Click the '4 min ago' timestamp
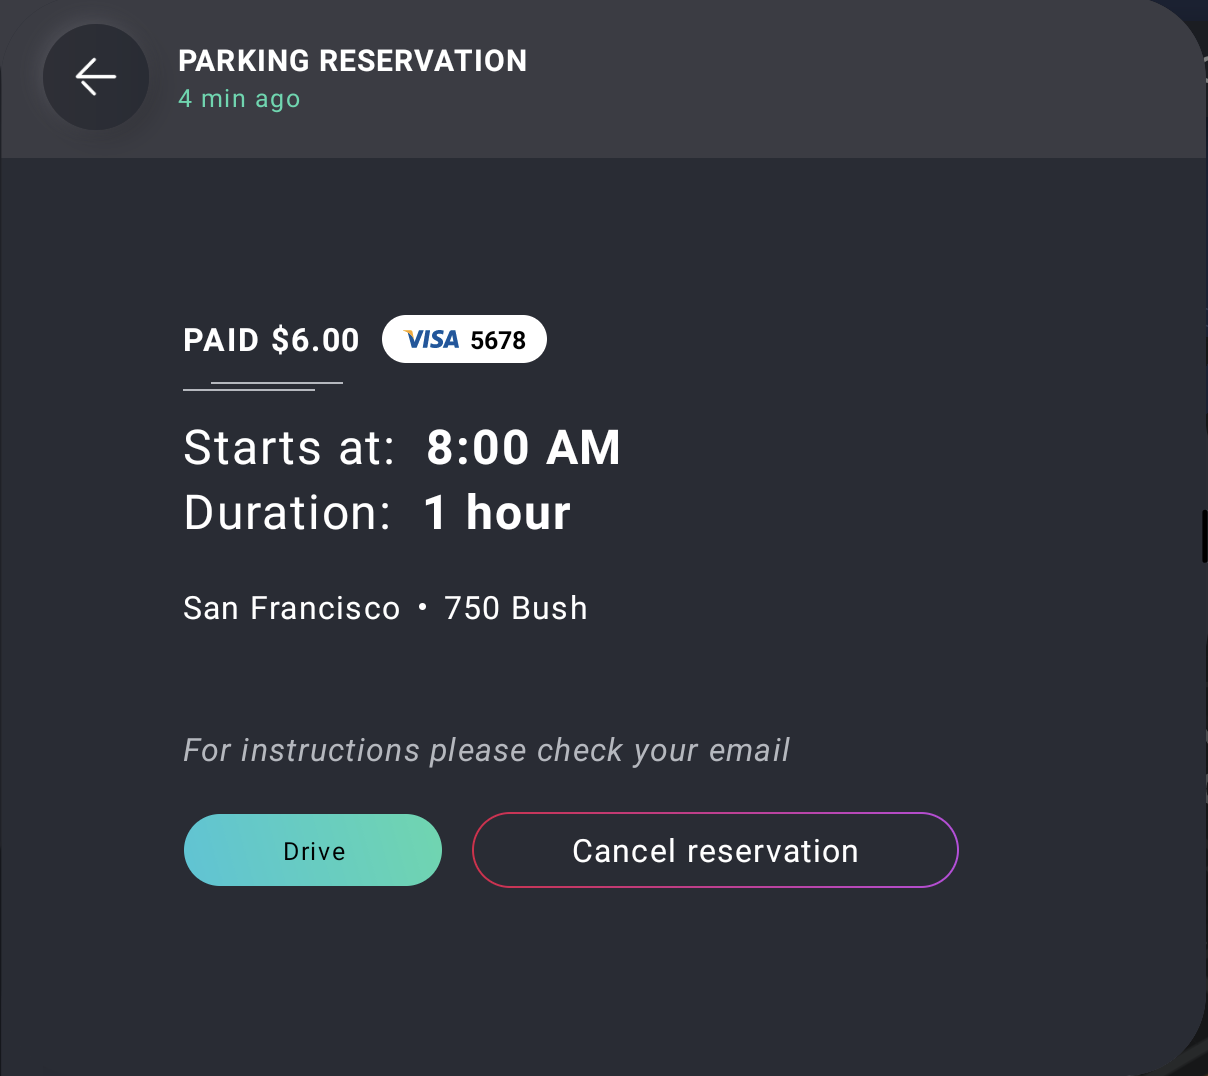 [x=239, y=99]
